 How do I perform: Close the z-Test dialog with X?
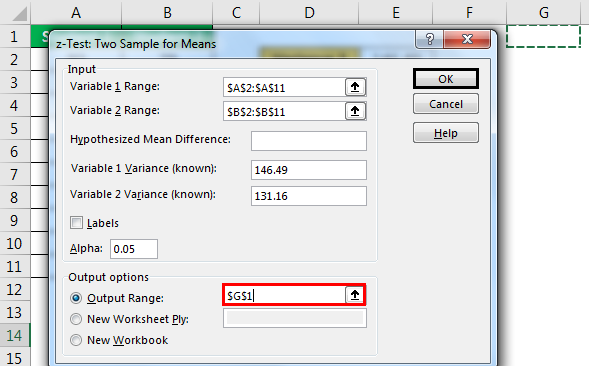467,39
